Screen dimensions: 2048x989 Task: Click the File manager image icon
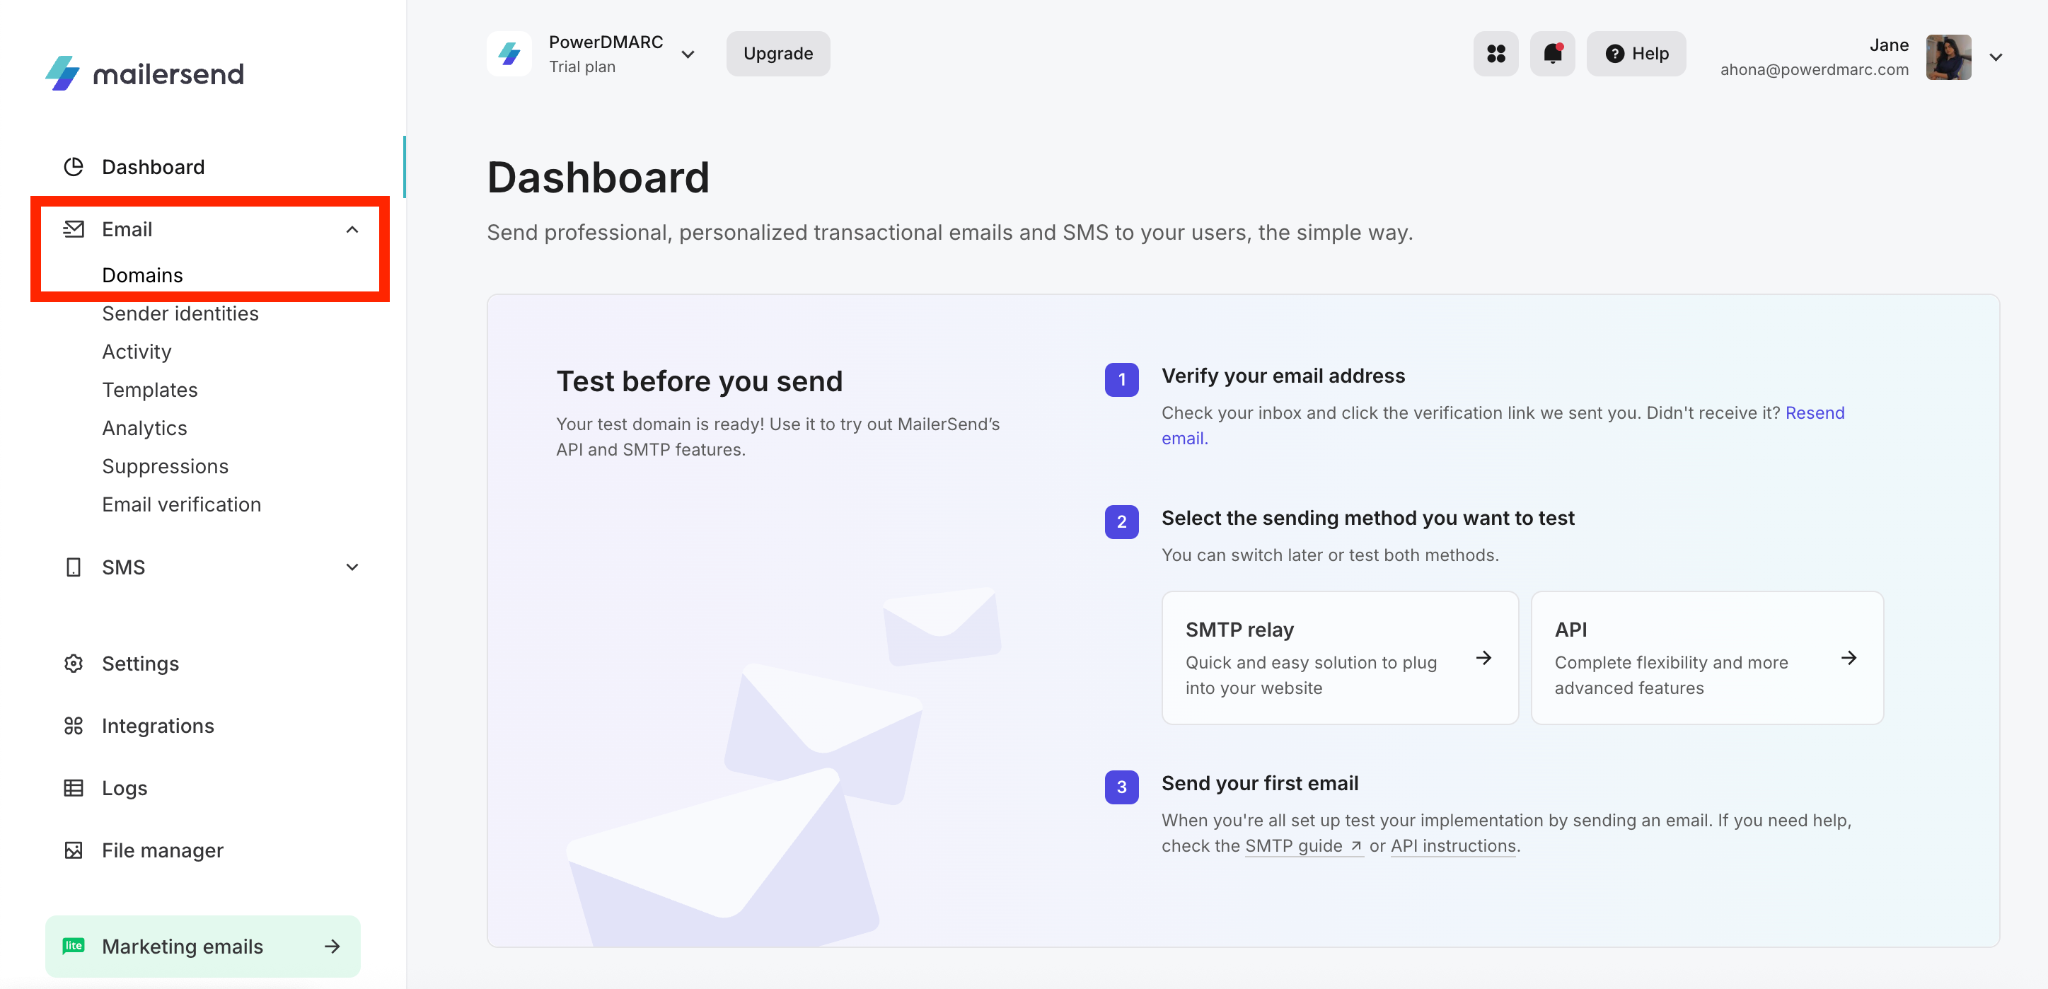click(74, 850)
